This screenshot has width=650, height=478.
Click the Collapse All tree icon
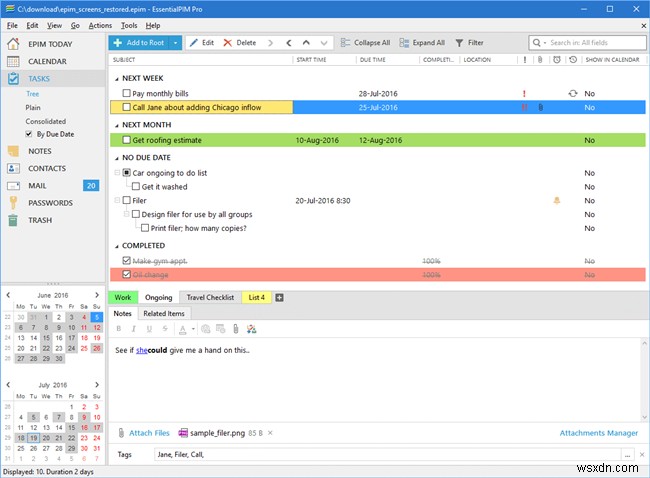point(345,43)
